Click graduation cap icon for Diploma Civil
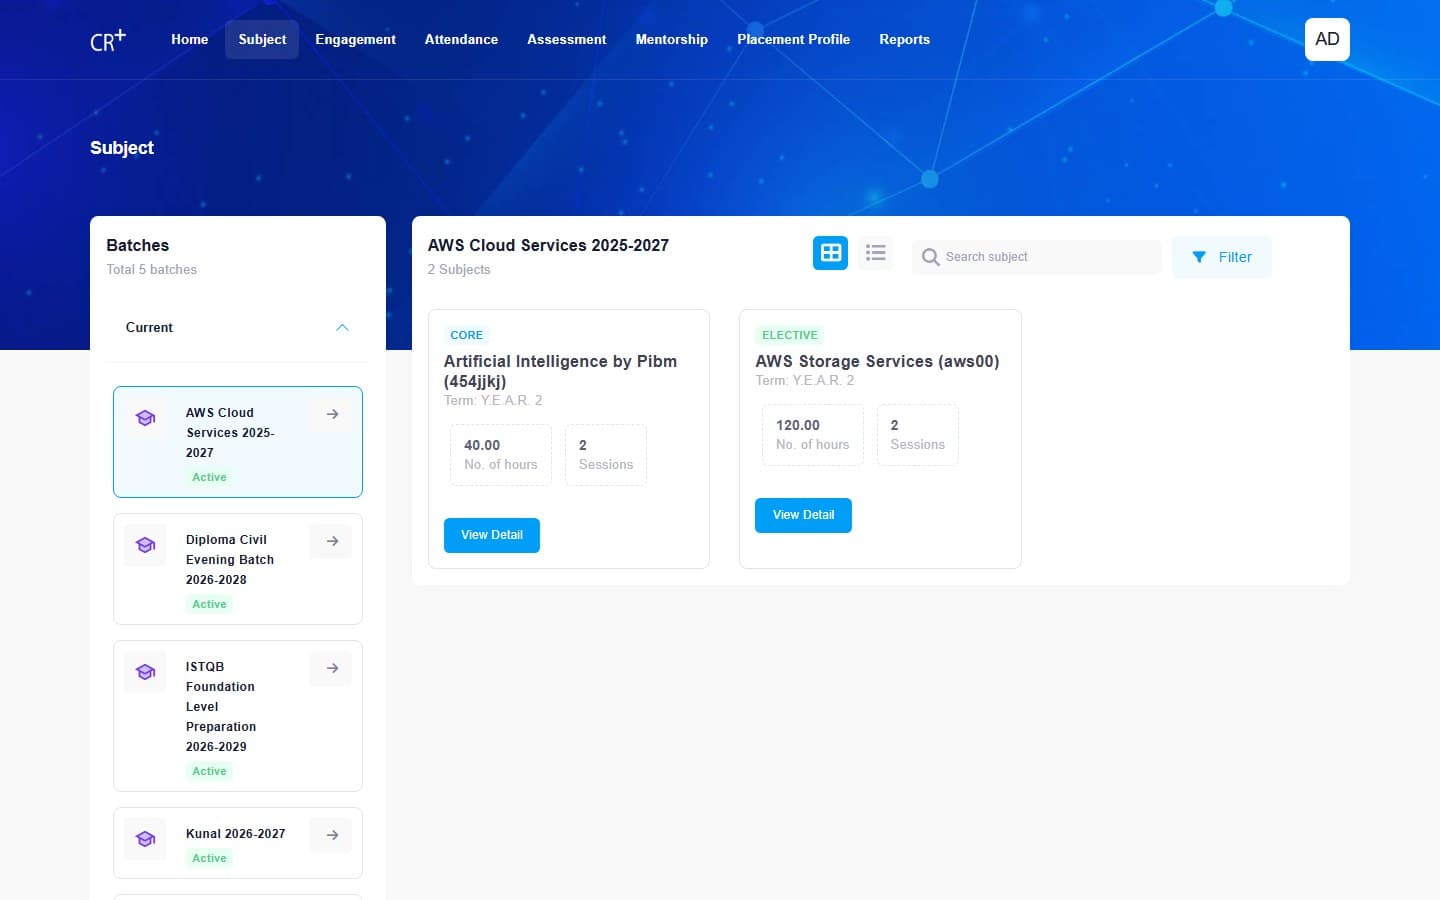This screenshot has height=900, width=1440. [x=145, y=545]
